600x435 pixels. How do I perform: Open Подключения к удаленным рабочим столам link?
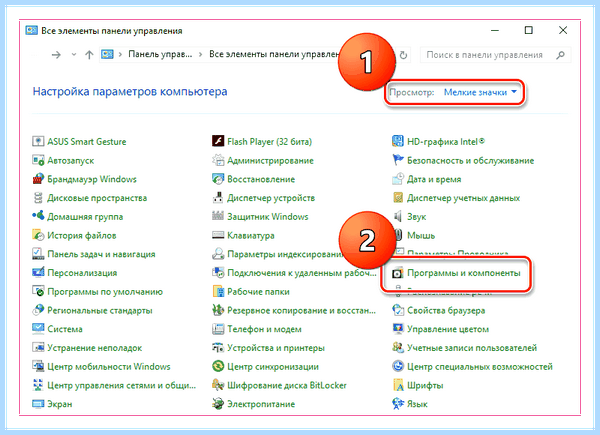coord(302,273)
